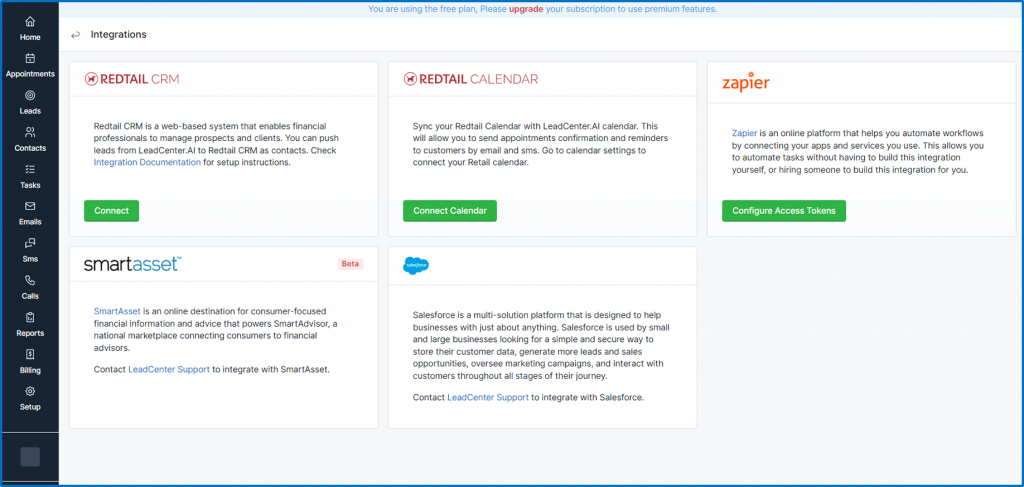Click LeadCenter Support link in Salesforce card

pos(488,397)
